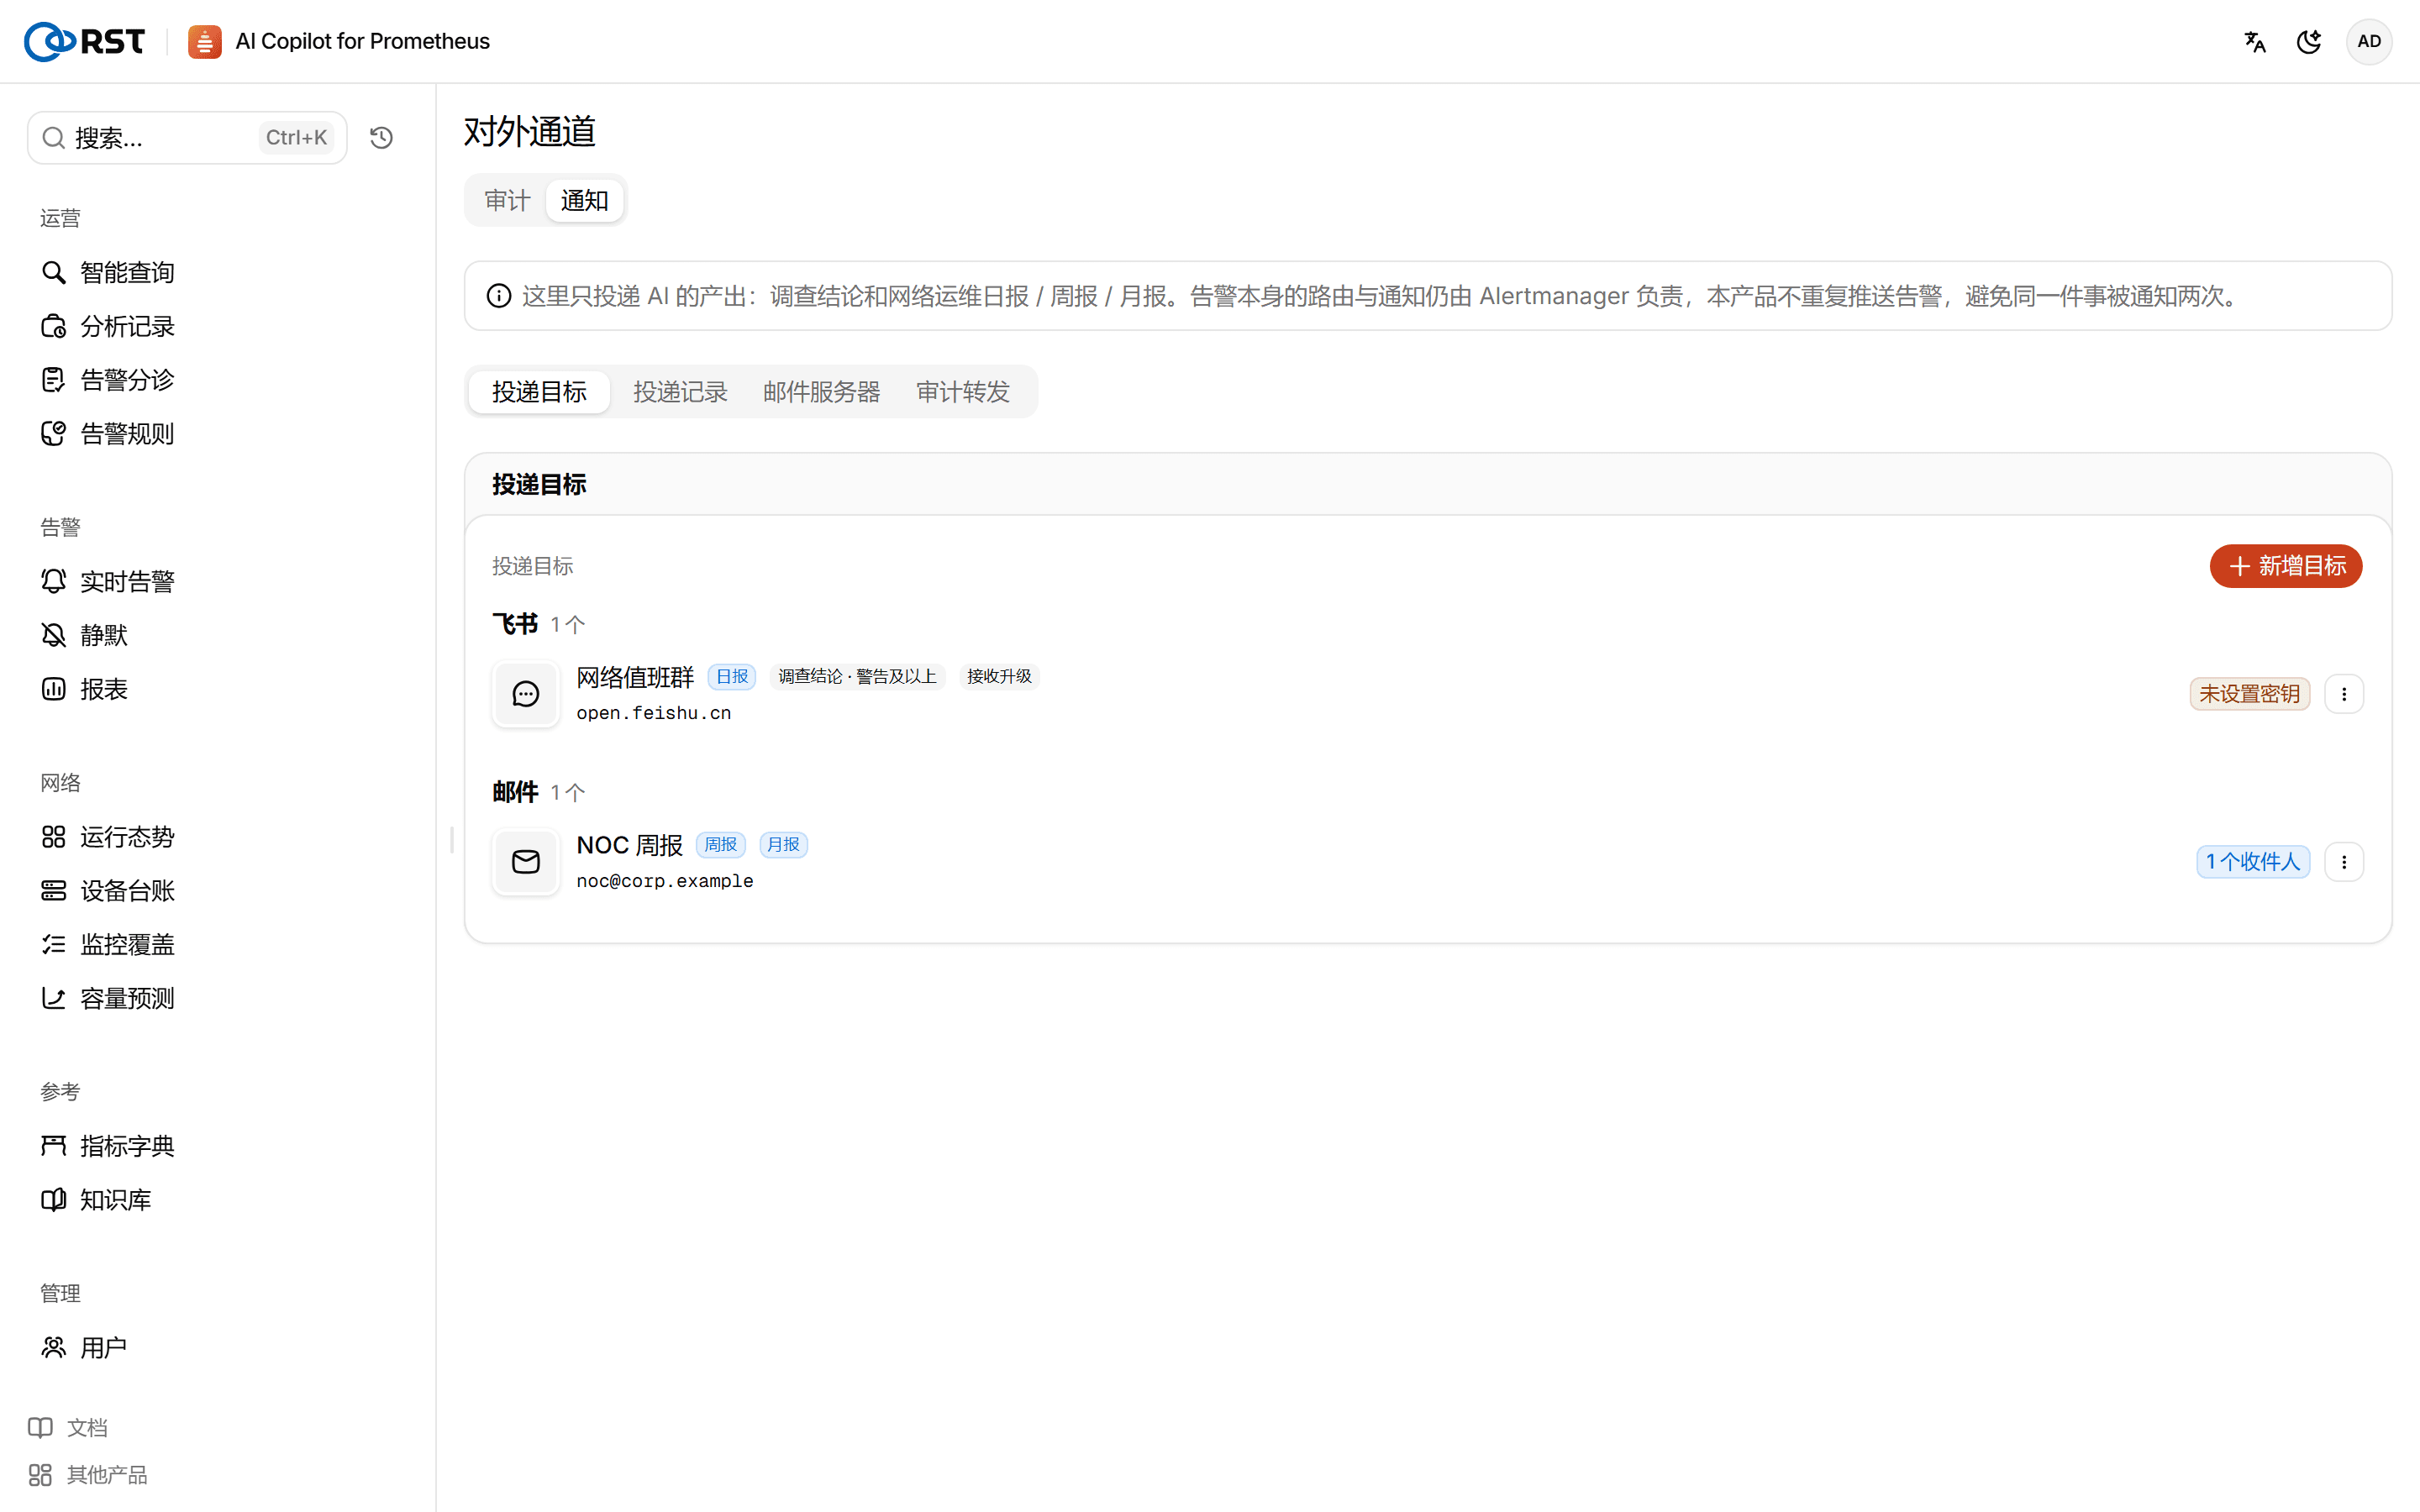
Task: Switch to 邮件服务器 sub-tab
Action: (822, 392)
